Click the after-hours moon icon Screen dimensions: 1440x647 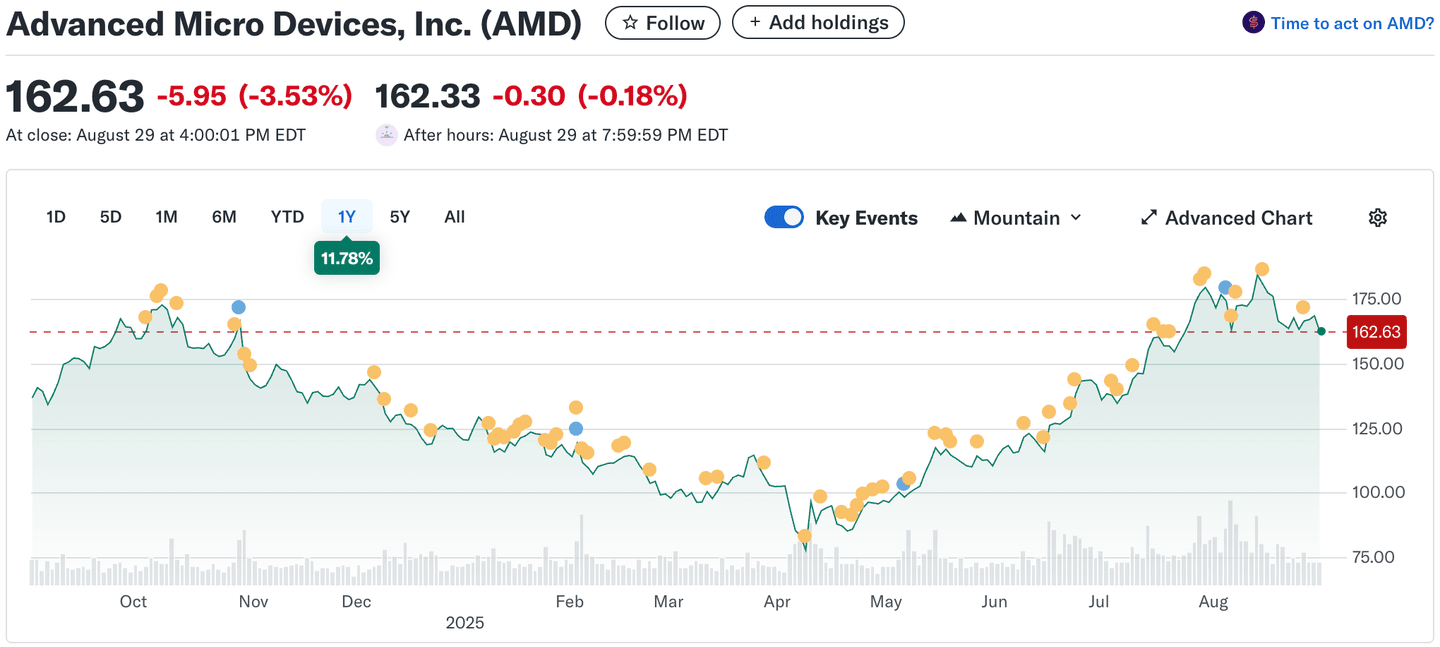point(386,135)
